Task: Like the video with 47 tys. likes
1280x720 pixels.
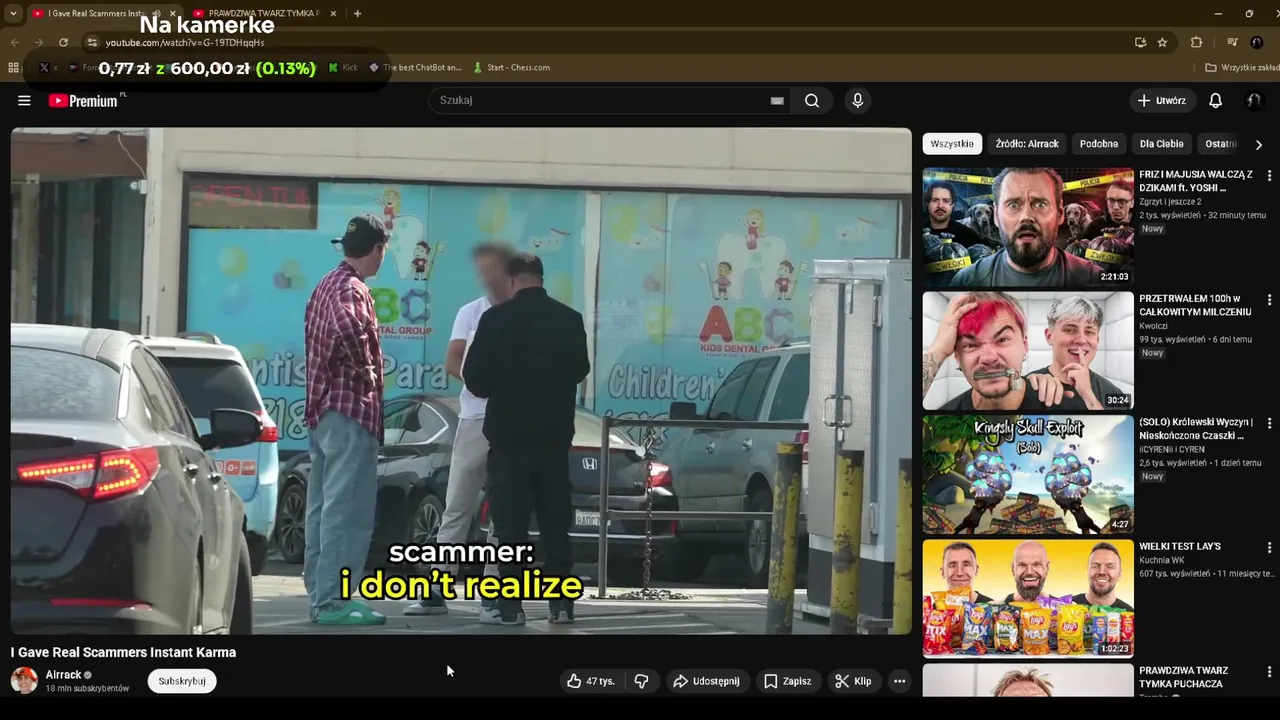Action: pos(590,681)
